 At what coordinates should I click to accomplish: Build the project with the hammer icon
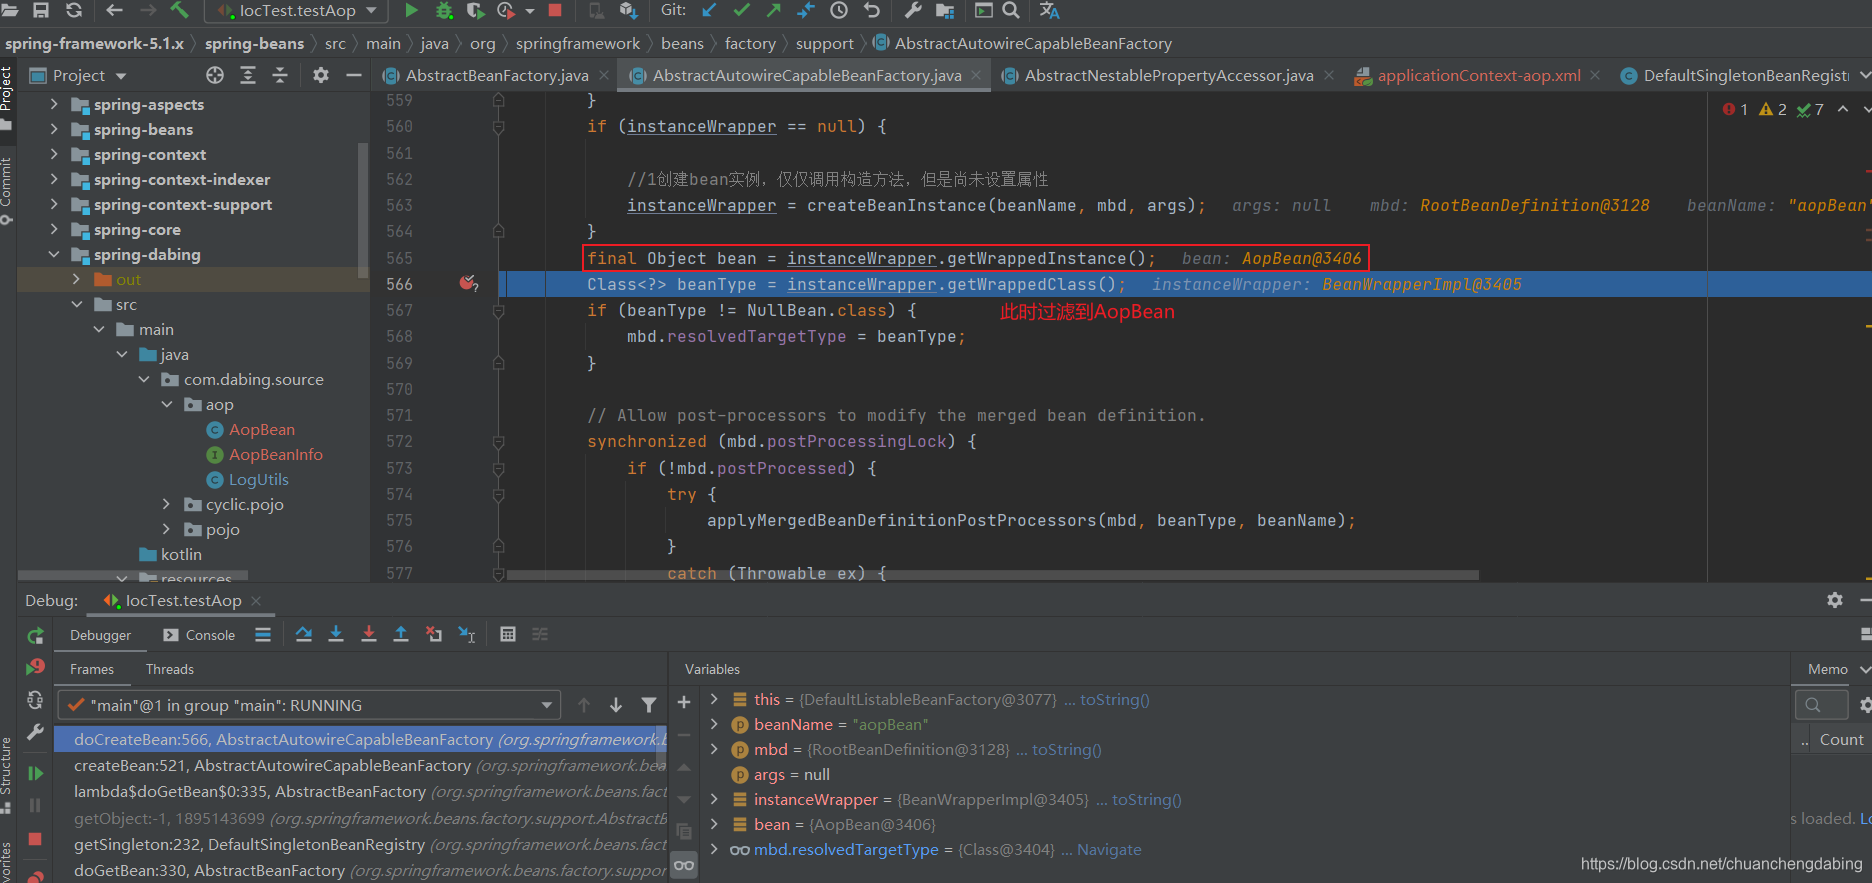[x=179, y=10]
